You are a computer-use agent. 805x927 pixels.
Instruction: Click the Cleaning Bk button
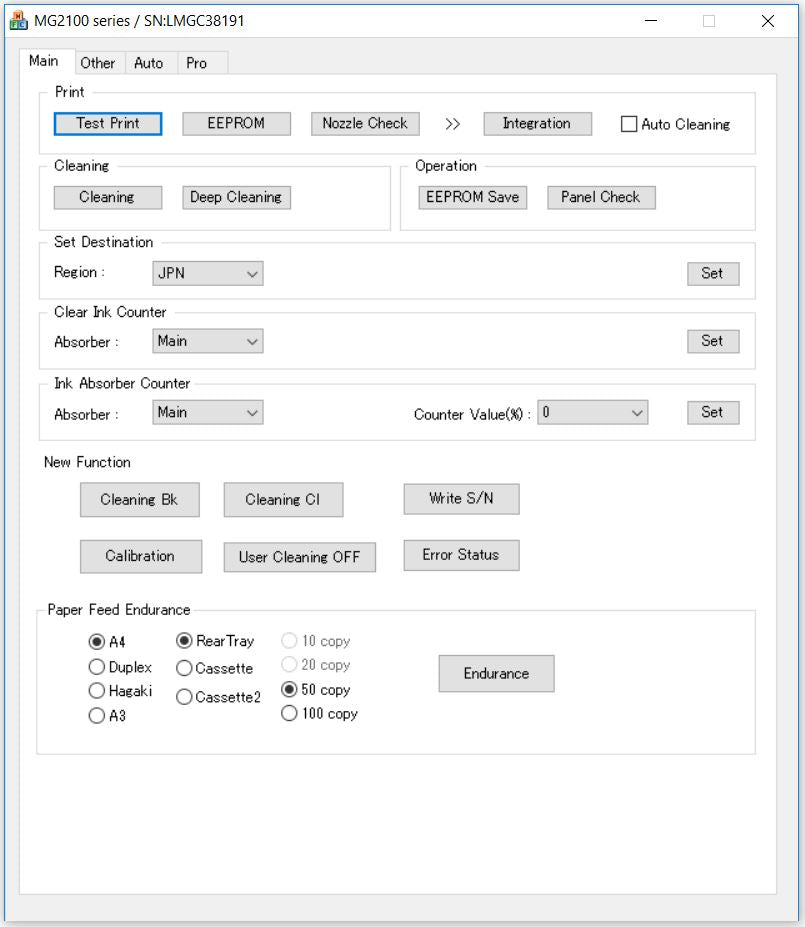[x=139, y=500]
